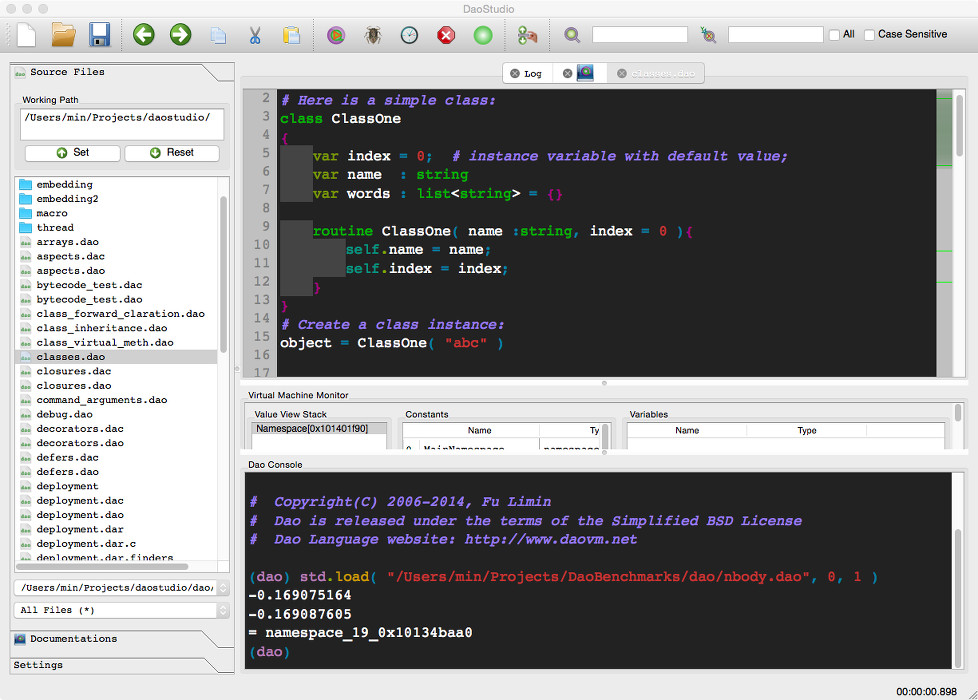Close the Log tab with its X

coord(515,74)
